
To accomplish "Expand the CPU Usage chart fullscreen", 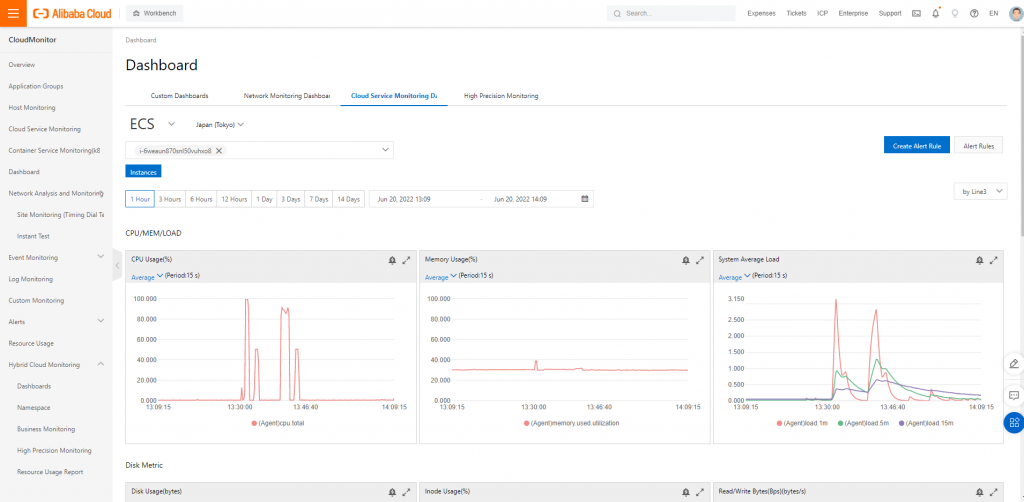I will tap(406, 260).
